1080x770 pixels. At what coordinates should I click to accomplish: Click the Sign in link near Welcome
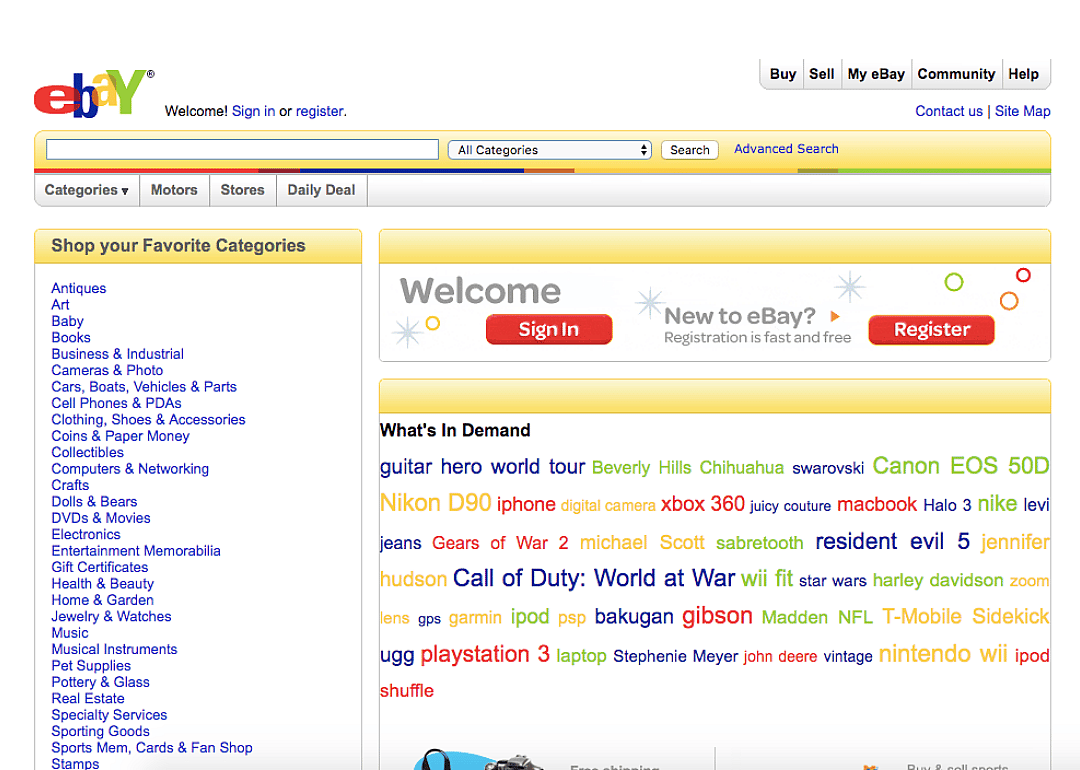pyautogui.click(x=253, y=111)
